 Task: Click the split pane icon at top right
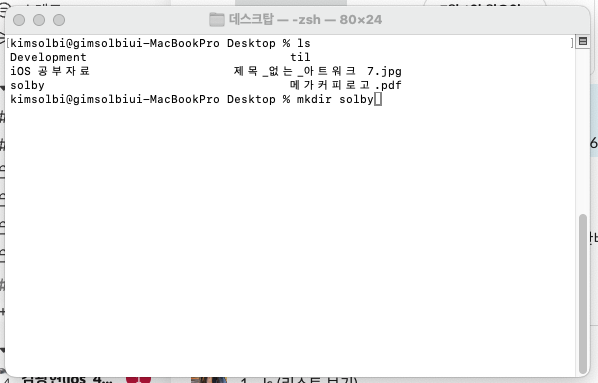(x=582, y=41)
